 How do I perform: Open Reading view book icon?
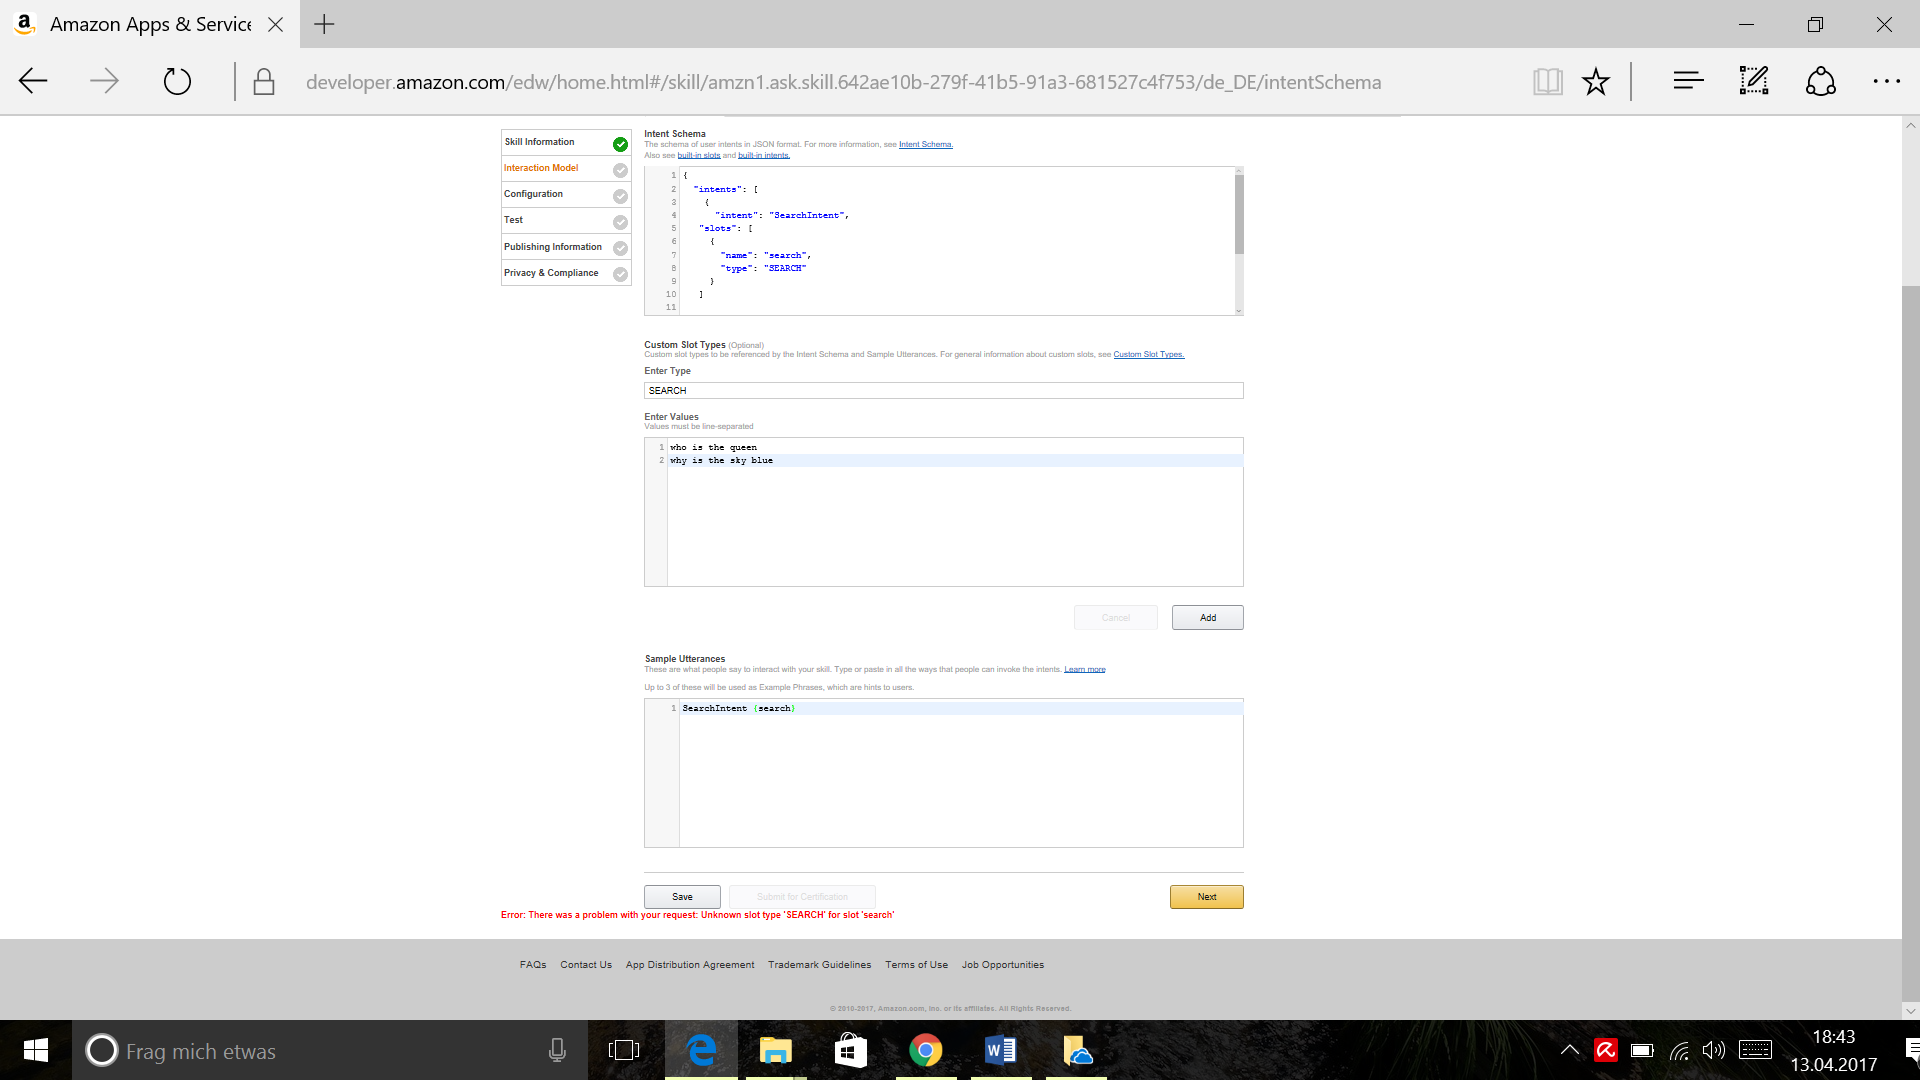pyautogui.click(x=1547, y=81)
